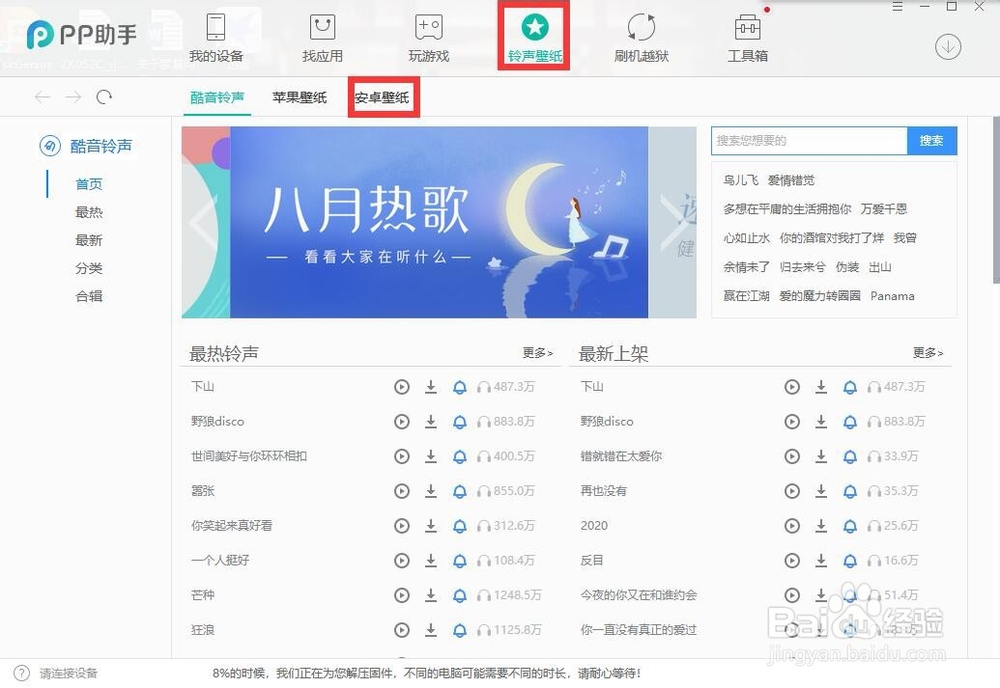The image size is (1000, 688).
Task: Open 更多 for 最新上架
Action: pos(928,353)
